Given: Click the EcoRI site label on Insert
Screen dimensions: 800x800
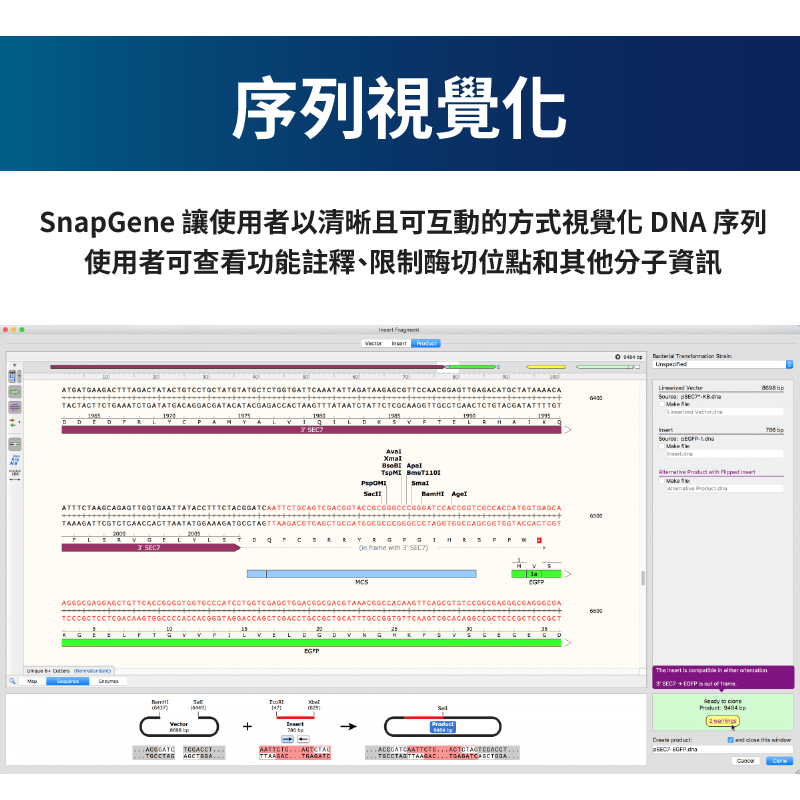Looking at the screenshot, I should (x=276, y=702).
